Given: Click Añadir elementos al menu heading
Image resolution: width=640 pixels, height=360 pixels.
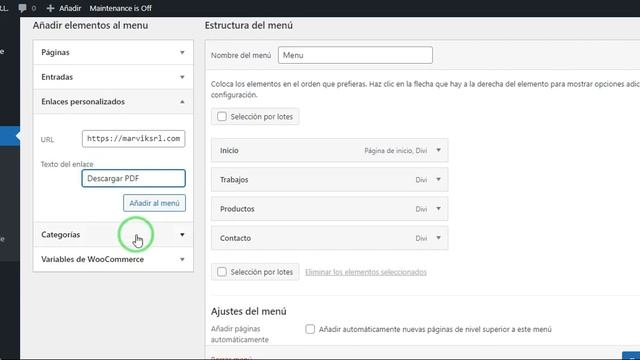Looking at the screenshot, I should tap(91, 25).
